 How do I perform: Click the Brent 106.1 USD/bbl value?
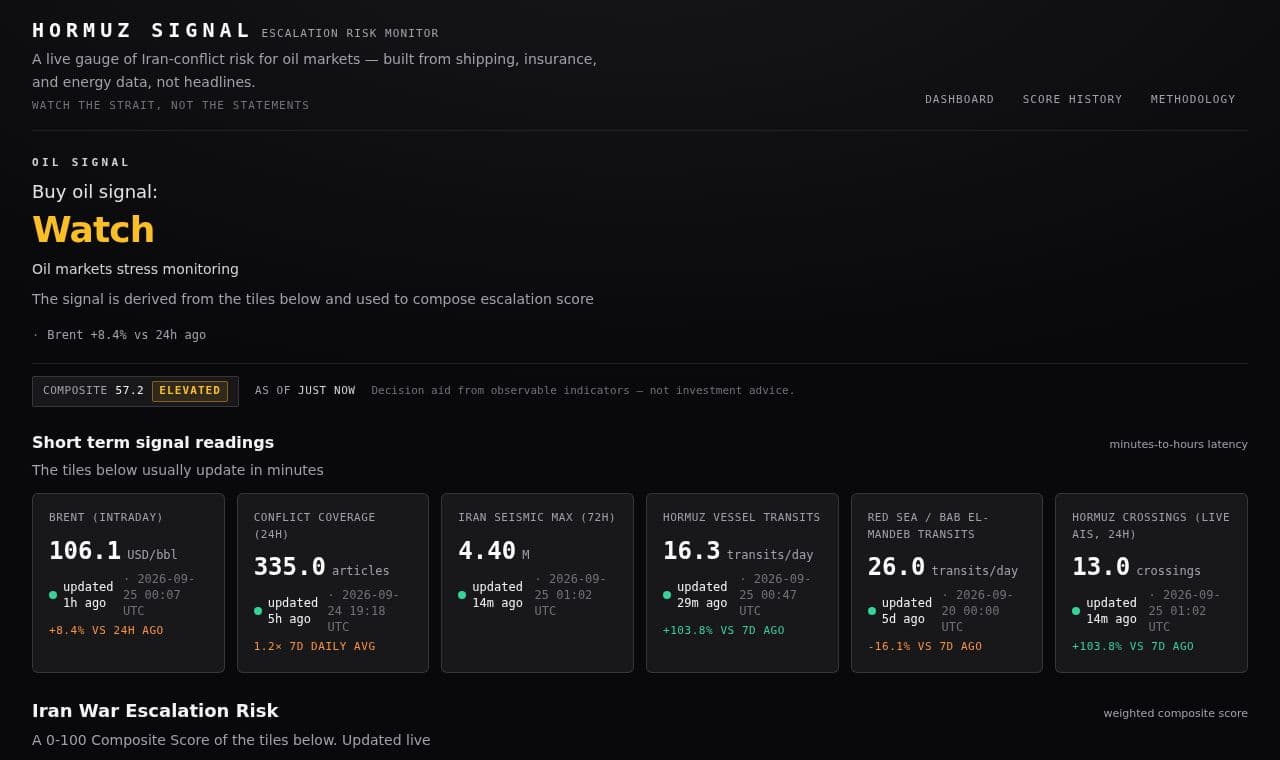tap(113, 551)
